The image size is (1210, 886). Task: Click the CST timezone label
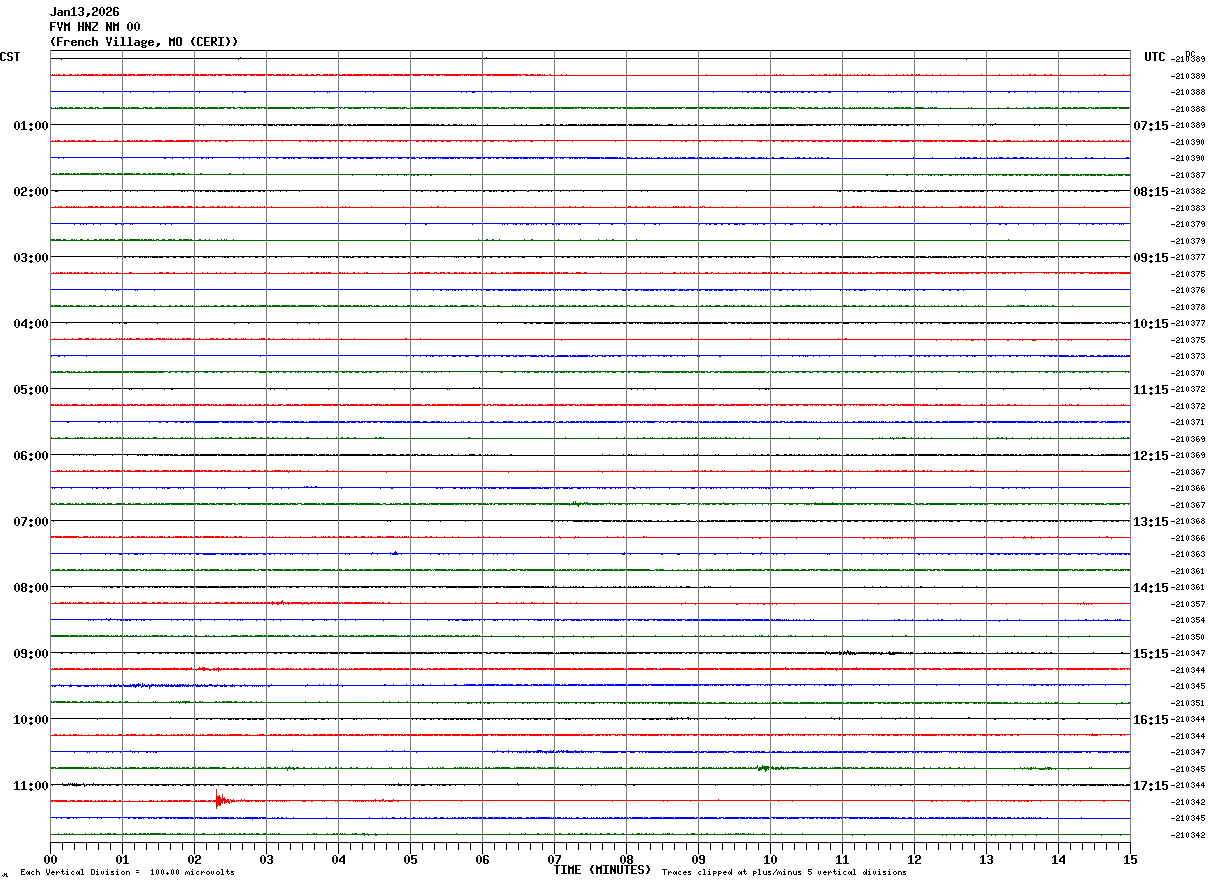pyautogui.click(x=10, y=57)
